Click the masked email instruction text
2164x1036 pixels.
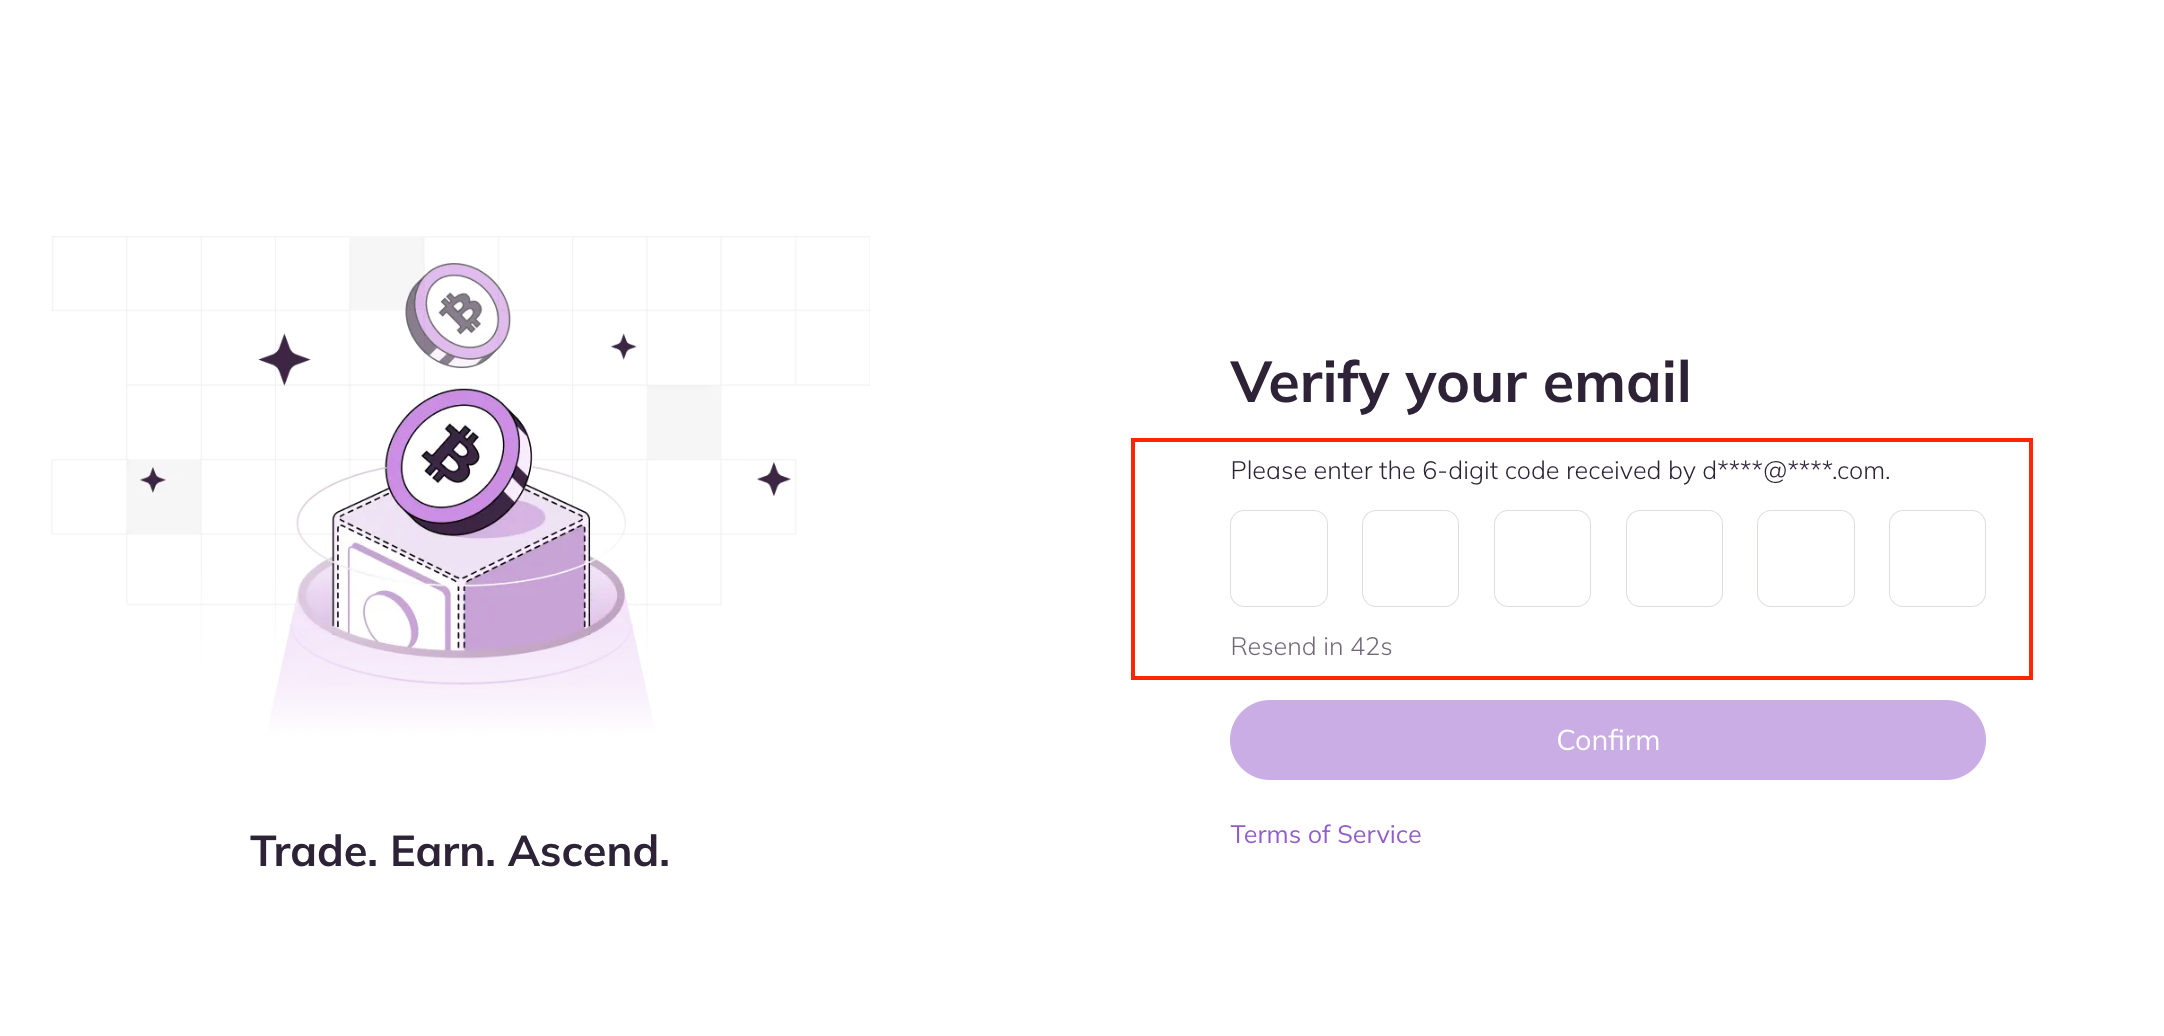click(x=1559, y=471)
